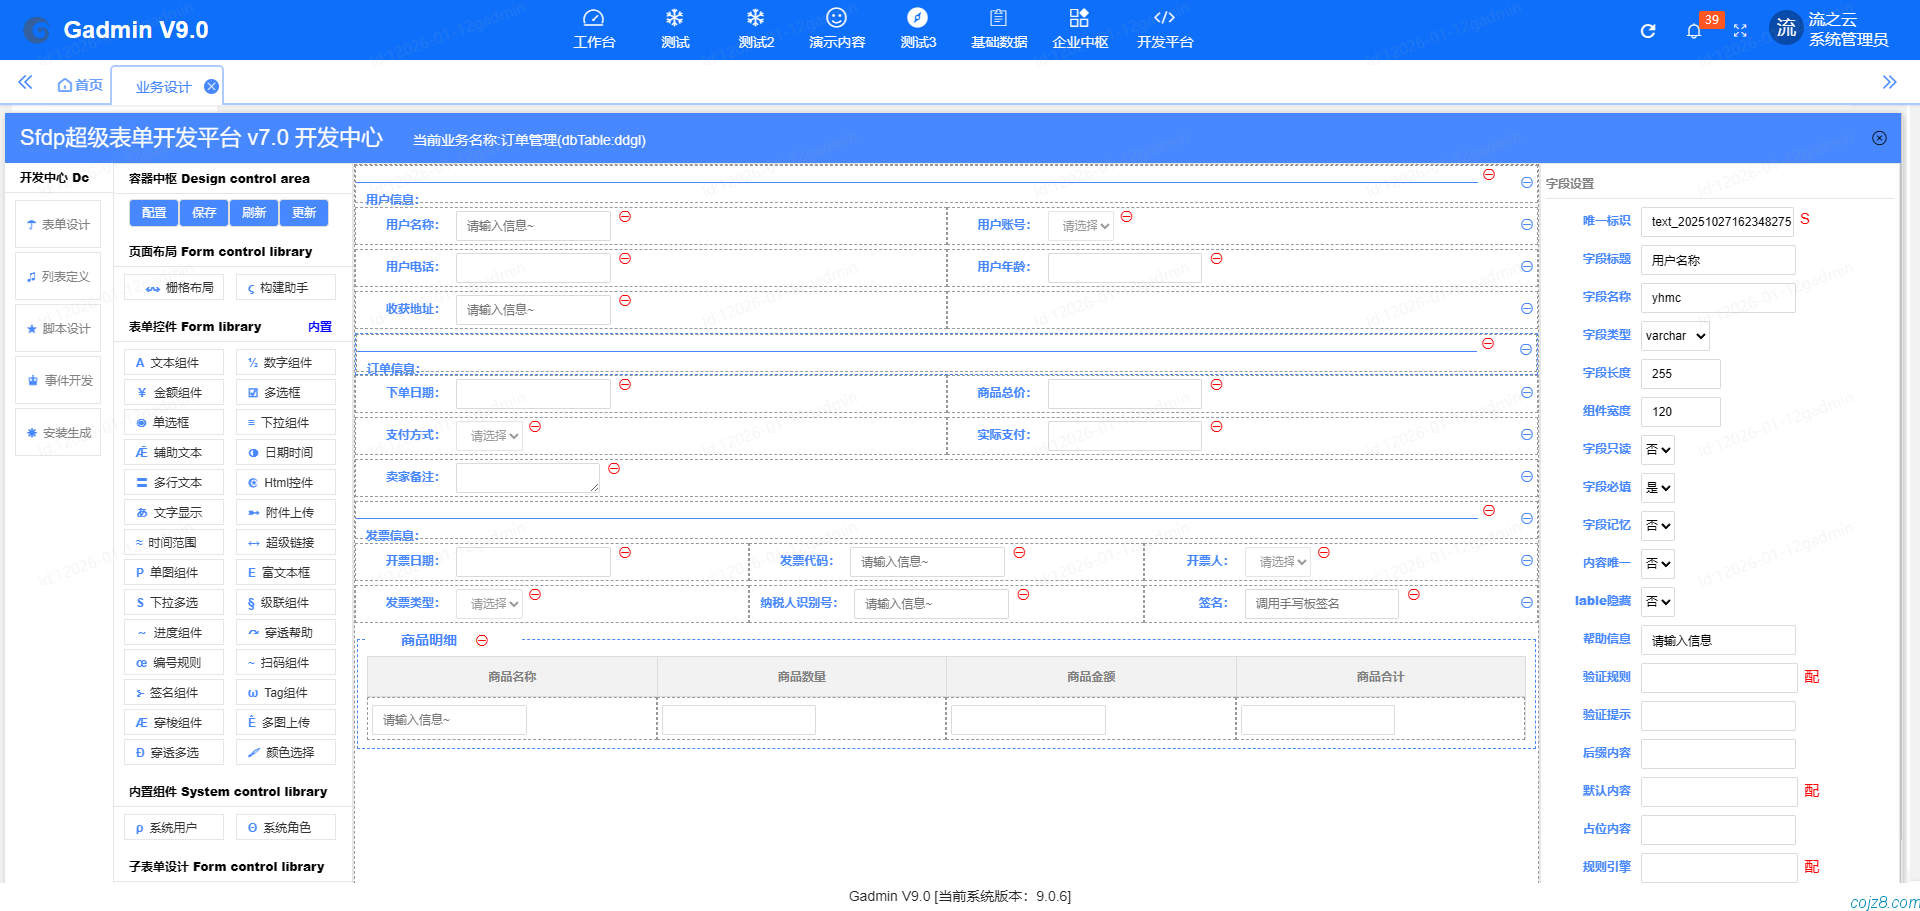Image resolution: width=1920 pixels, height=911 pixels.
Task: Change 字段必填 required setting
Action: pos(1656,487)
